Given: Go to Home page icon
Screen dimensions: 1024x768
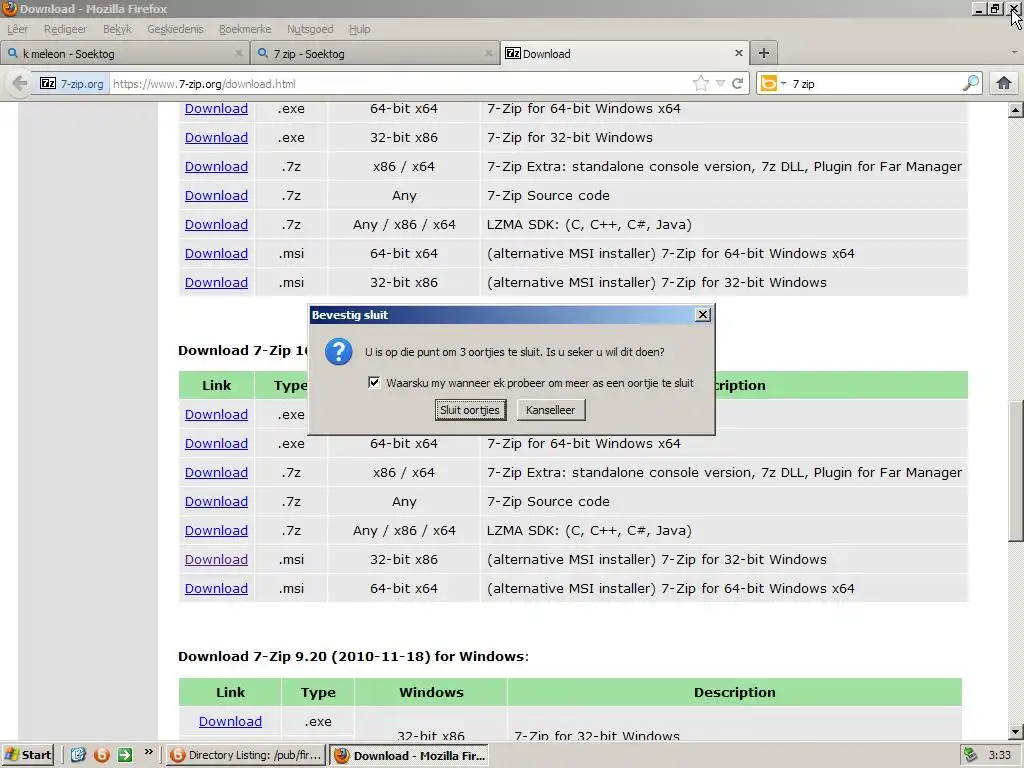Looking at the screenshot, I should tap(1004, 84).
